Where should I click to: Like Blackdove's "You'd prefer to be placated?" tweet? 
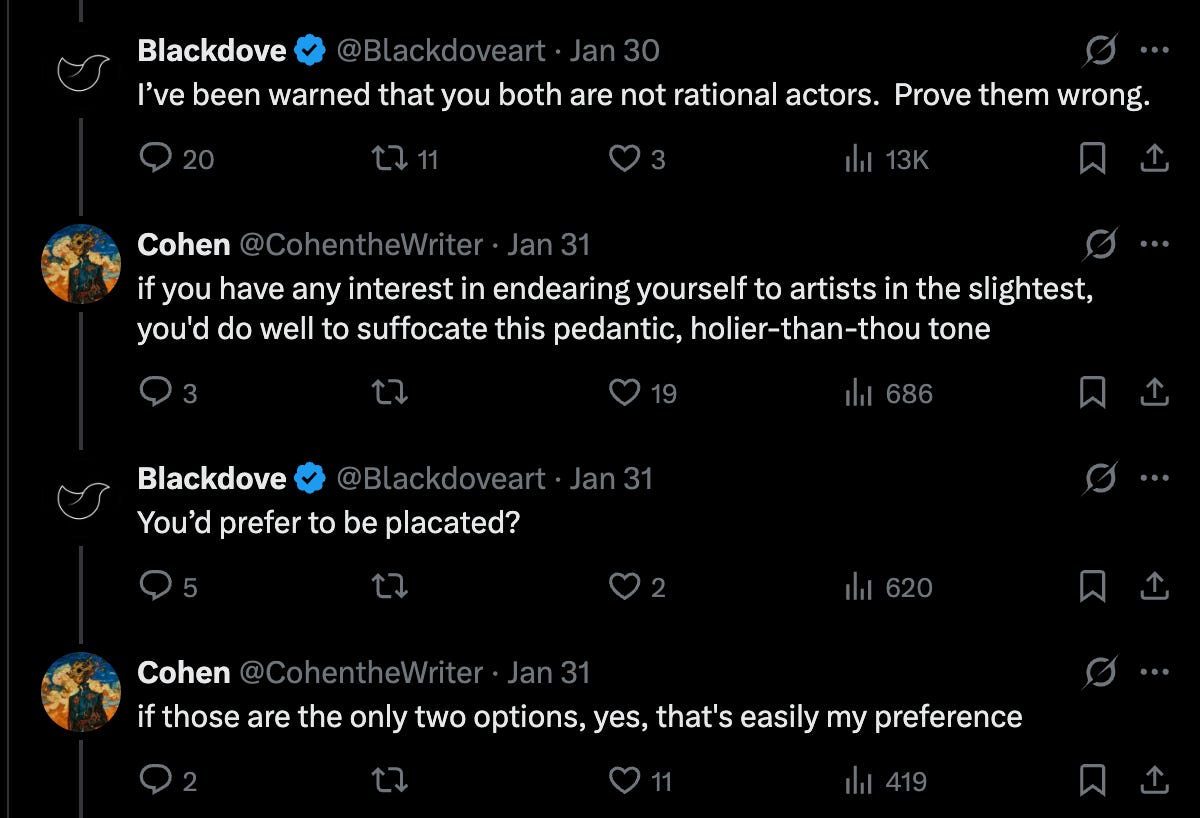(625, 587)
